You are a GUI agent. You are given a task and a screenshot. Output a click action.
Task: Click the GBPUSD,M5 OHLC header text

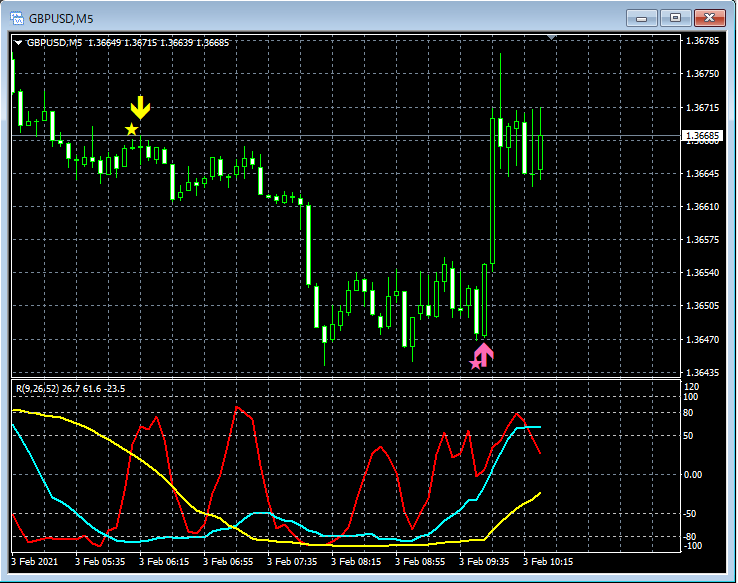coord(128,43)
